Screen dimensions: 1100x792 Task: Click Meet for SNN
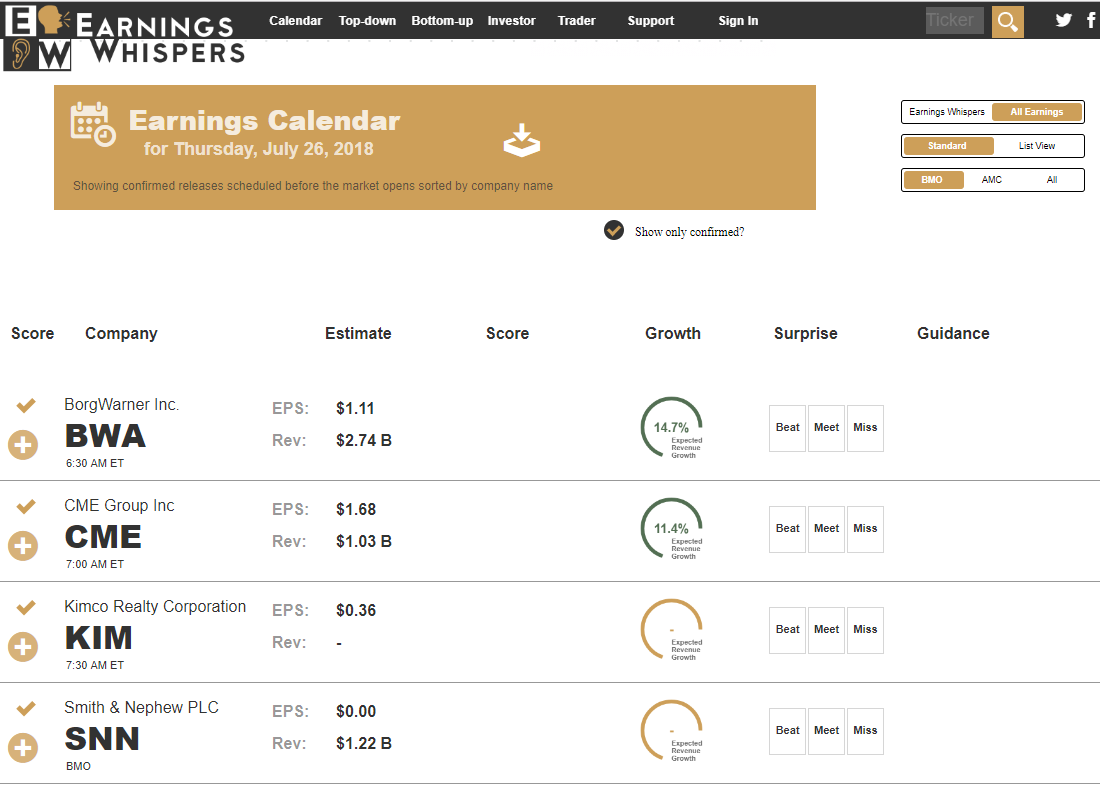[826, 731]
